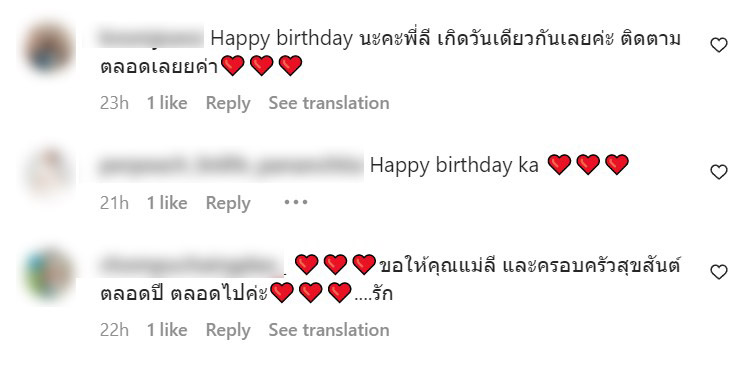The image size is (742, 366).
Task: Open first commenter's blurred profile picture
Action: 49,48
